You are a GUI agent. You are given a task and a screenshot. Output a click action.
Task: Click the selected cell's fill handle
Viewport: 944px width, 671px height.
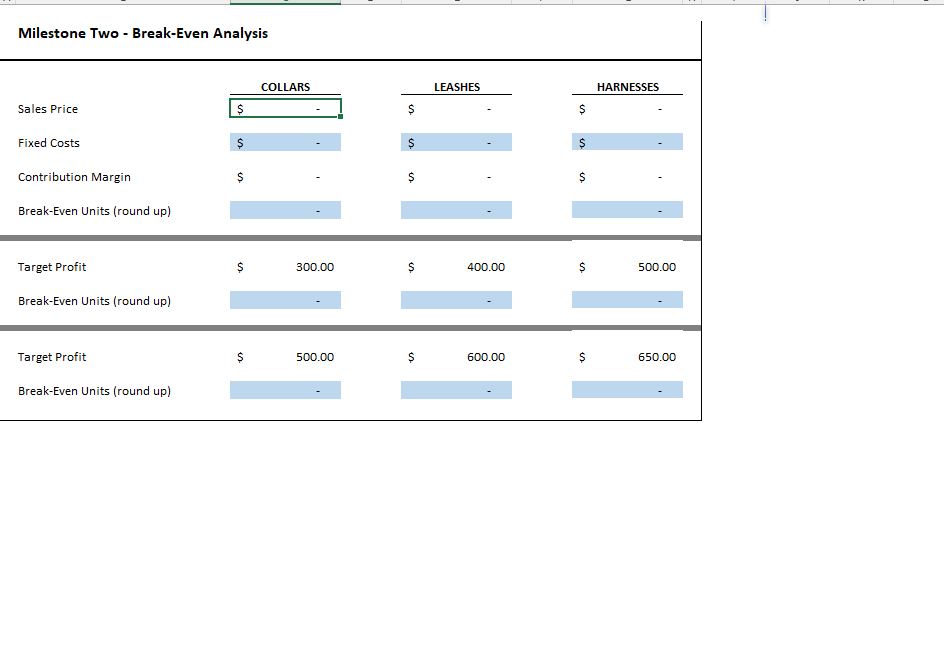coord(341,117)
